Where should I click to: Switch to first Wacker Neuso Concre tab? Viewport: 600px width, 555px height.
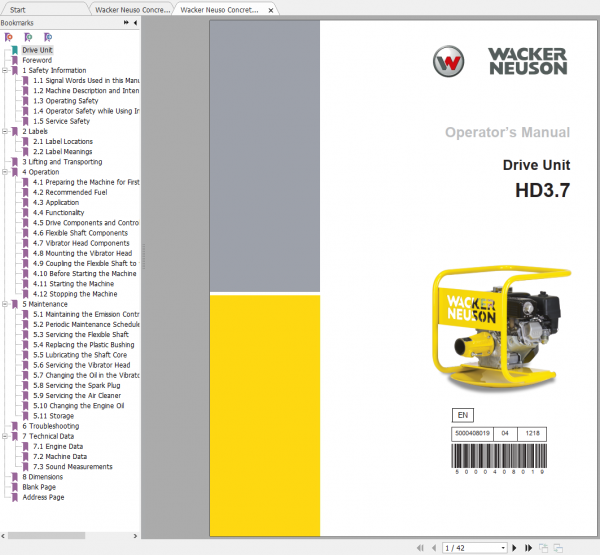(x=132, y=10)
